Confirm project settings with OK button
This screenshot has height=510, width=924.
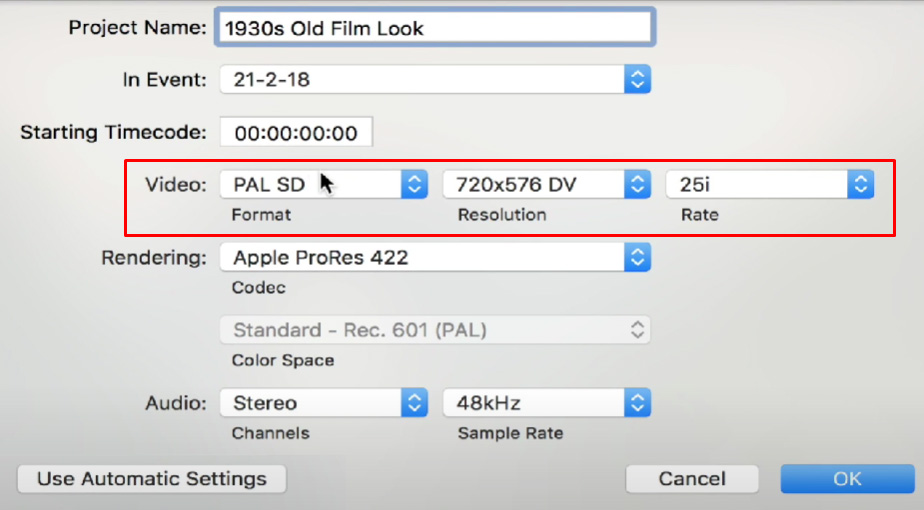point(847,479)
